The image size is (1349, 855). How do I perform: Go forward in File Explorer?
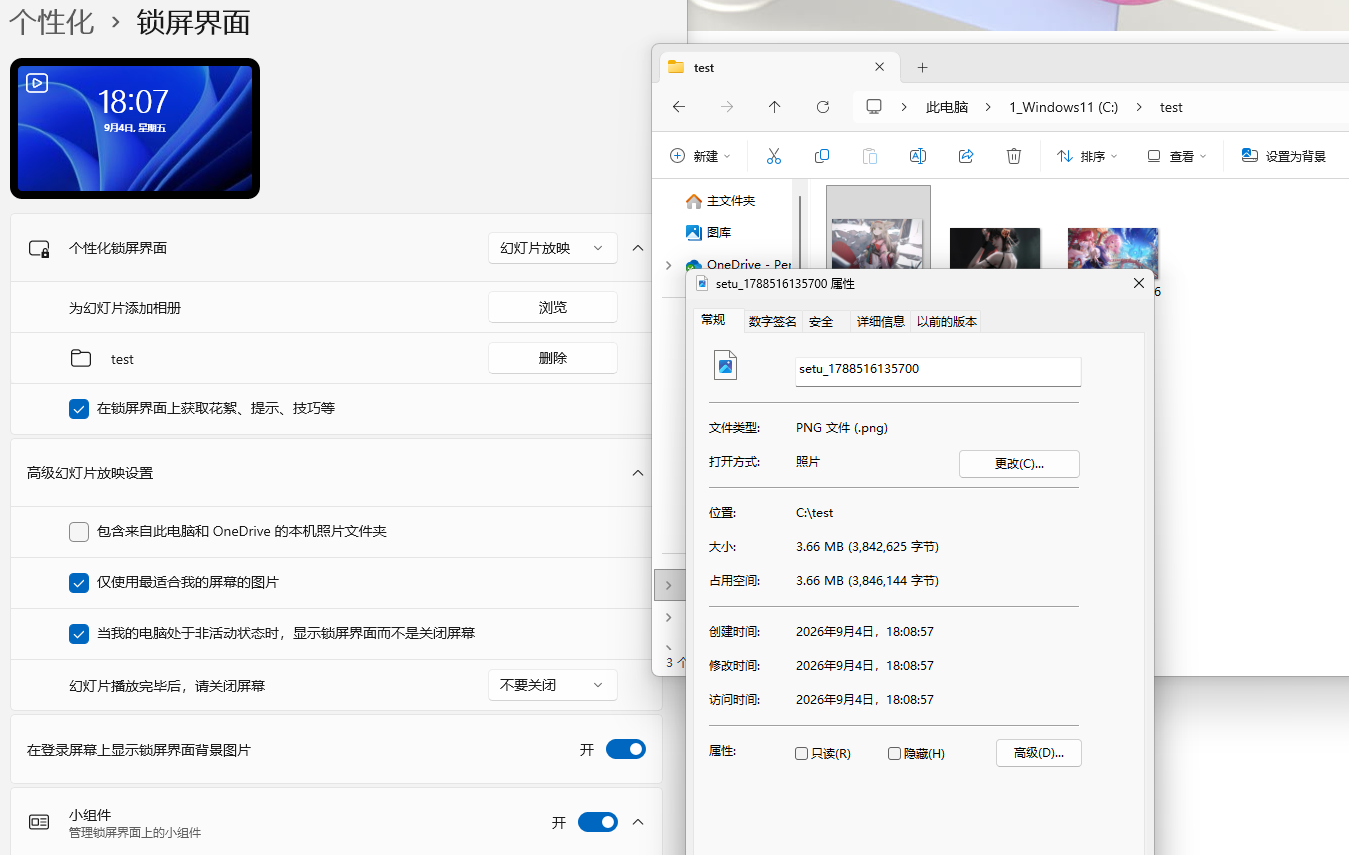[x=727, y=107]
